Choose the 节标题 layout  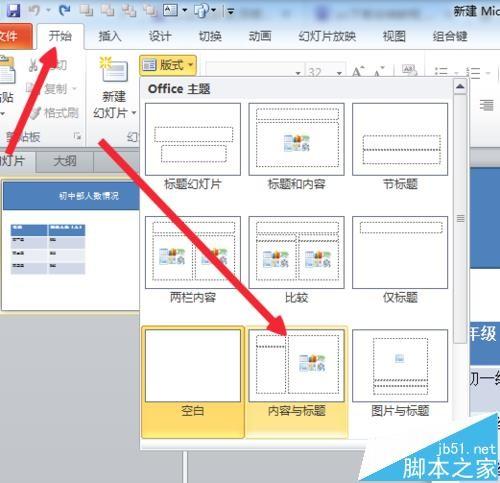point(400,147)
